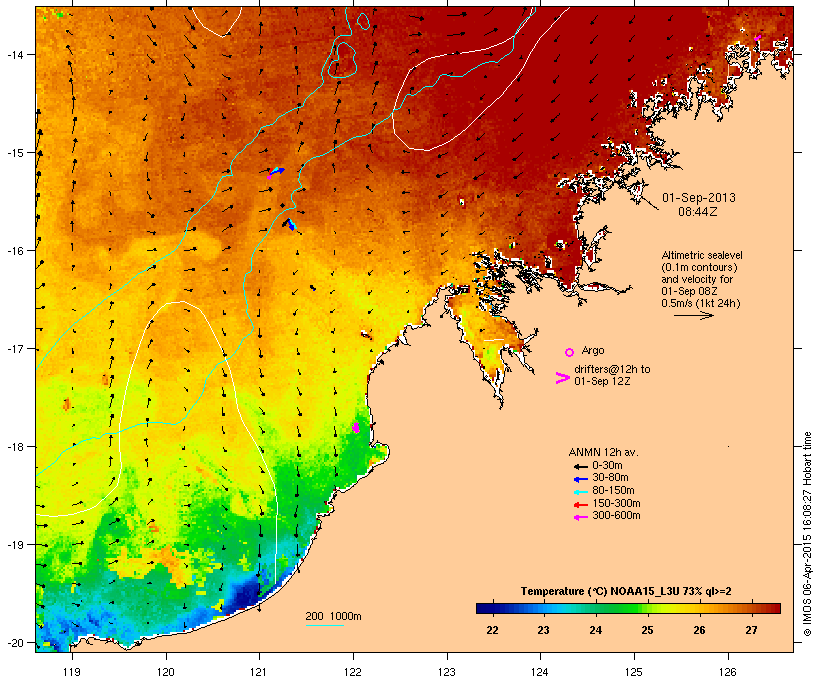Click the '200 1000m' depth contour label

333,616
